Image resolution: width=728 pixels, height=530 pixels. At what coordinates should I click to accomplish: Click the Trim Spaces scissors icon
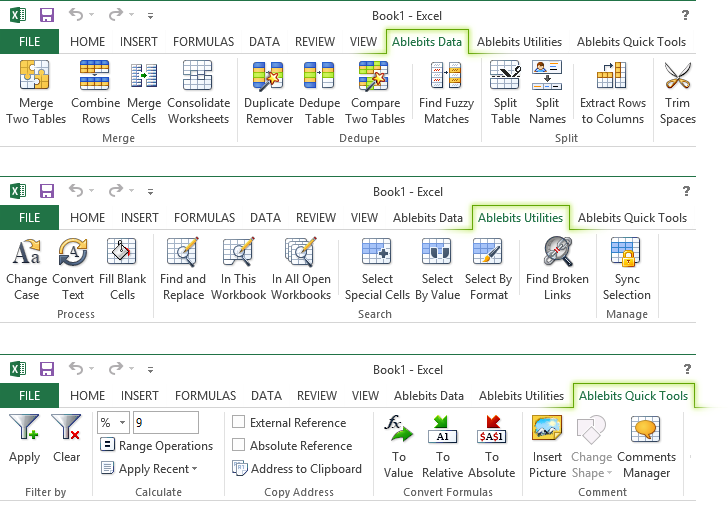pyautogui.click(x=678, y=77)
